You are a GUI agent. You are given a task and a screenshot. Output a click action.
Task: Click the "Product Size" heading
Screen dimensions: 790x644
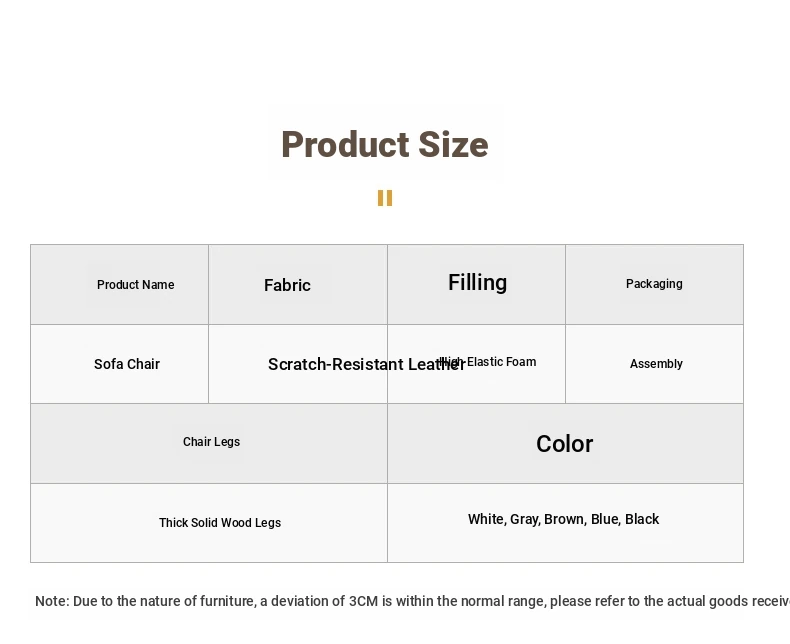tap(384, 145)
